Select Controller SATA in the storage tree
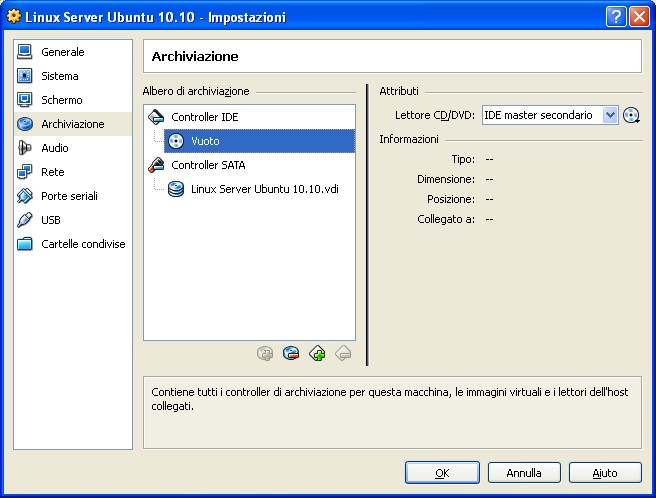Screen dimensions: 656x498 point(207,165)
